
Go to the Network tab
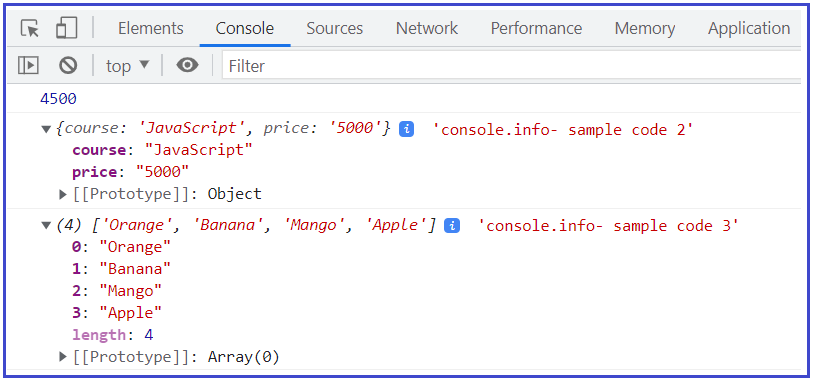(427, 28)
